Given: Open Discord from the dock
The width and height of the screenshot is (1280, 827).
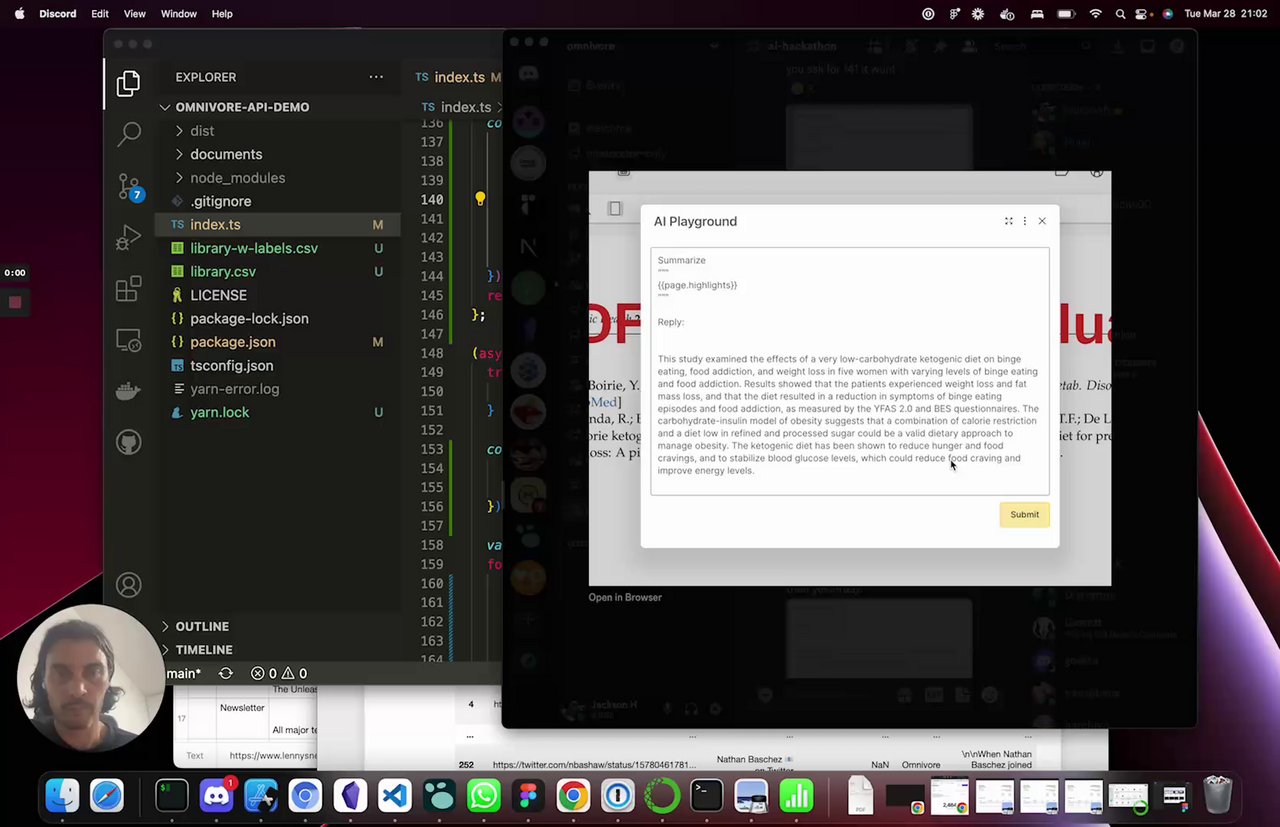Looking at the screenshot, I should (217, 796).
